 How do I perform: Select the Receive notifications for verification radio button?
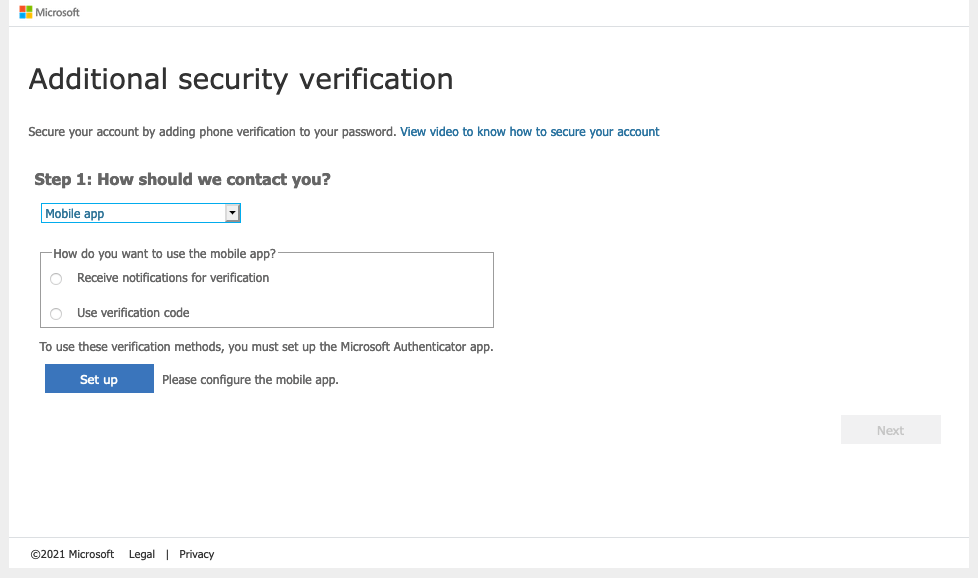coord(56,279)
